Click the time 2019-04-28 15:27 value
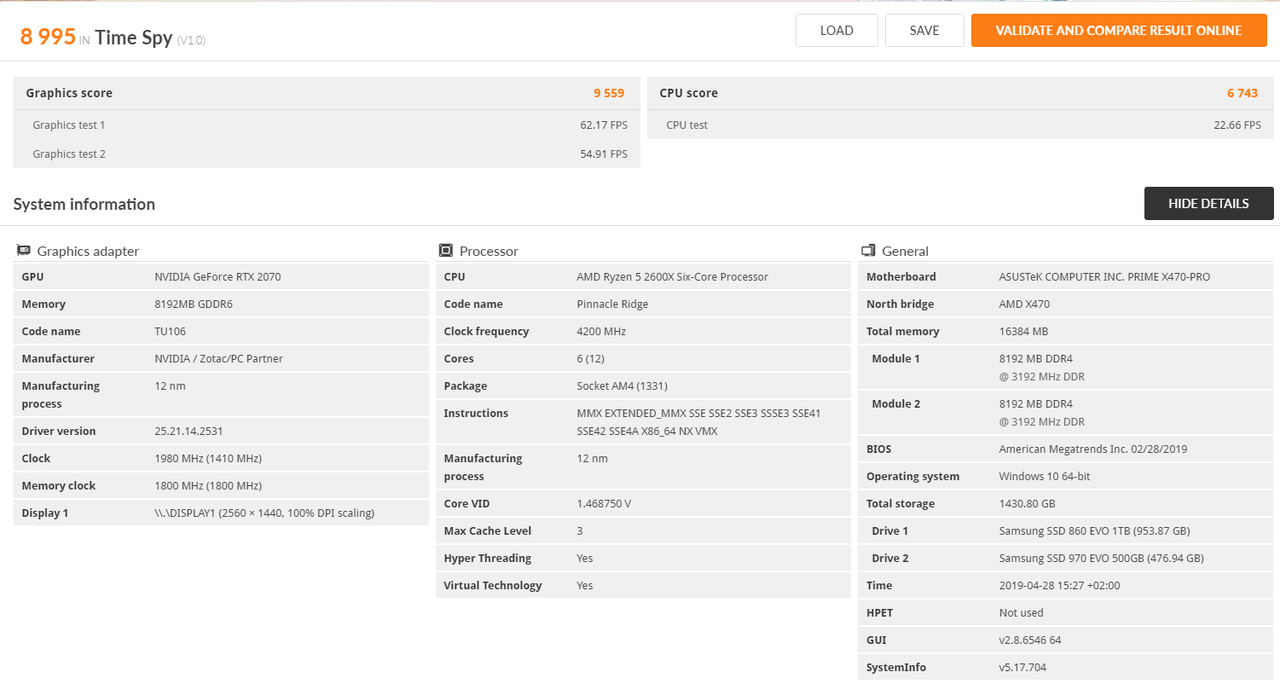This screenshot has width=1280, height=684. coord(1059,585)
